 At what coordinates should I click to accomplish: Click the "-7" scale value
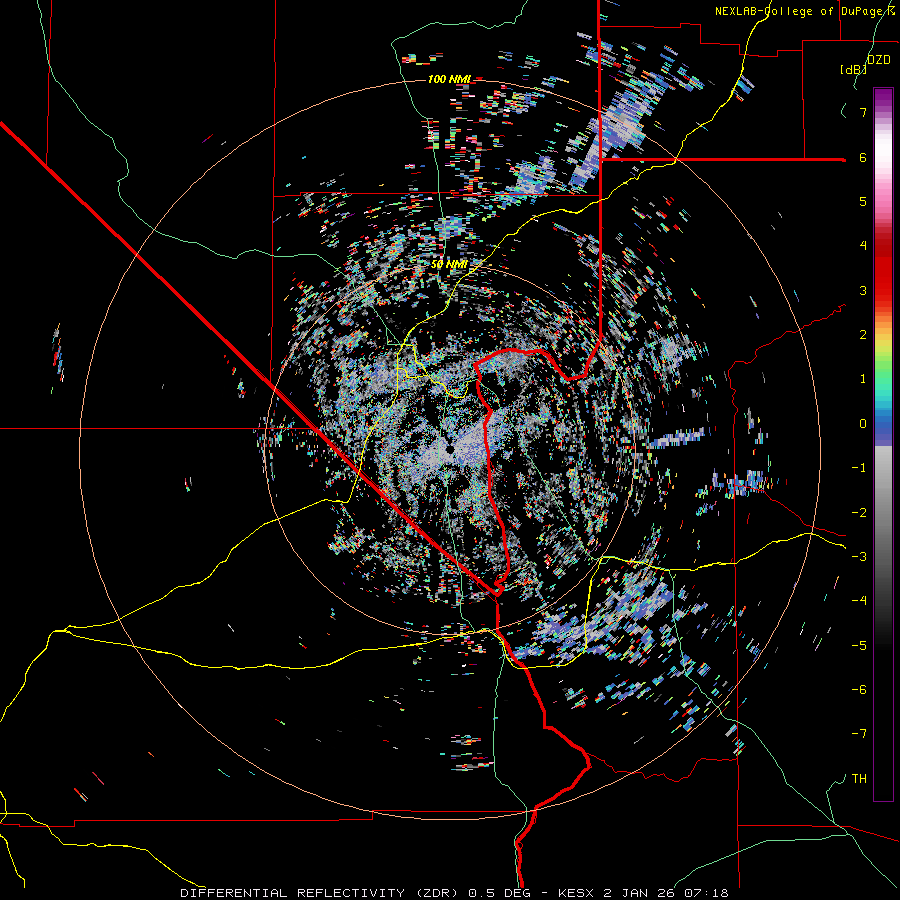[x=859, y=734]
